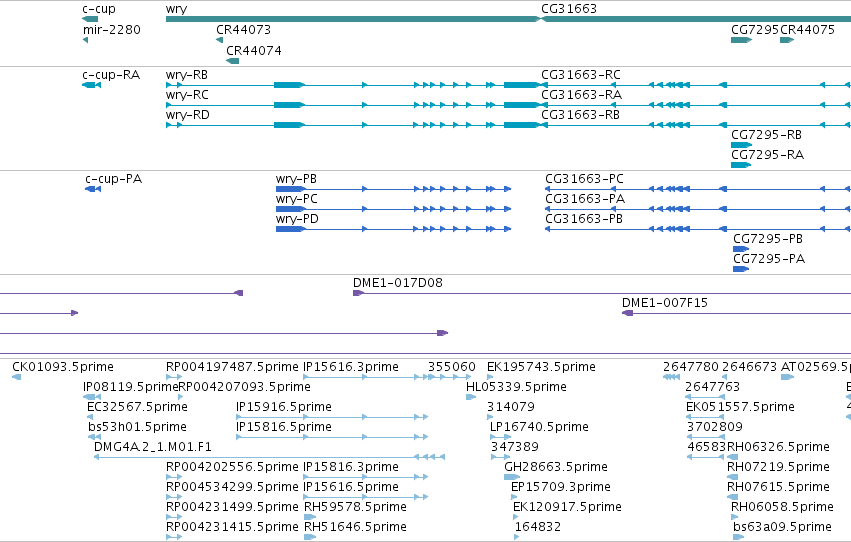
Task: Select the bs53h01.5prime EST label
Action: click(x=137, y=427)
